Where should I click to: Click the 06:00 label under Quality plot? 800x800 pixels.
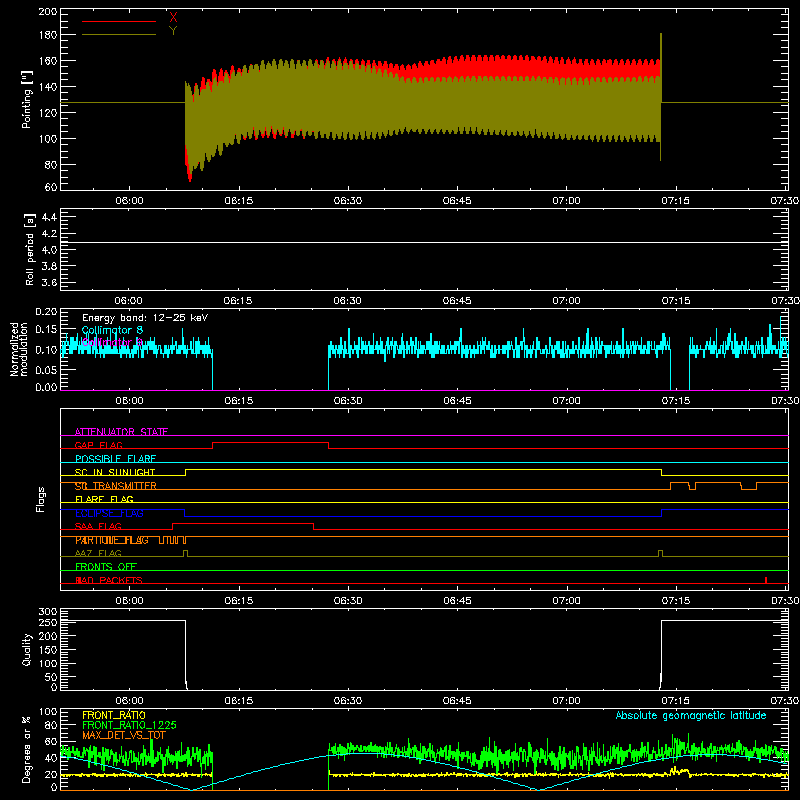(x=129, y=701)
